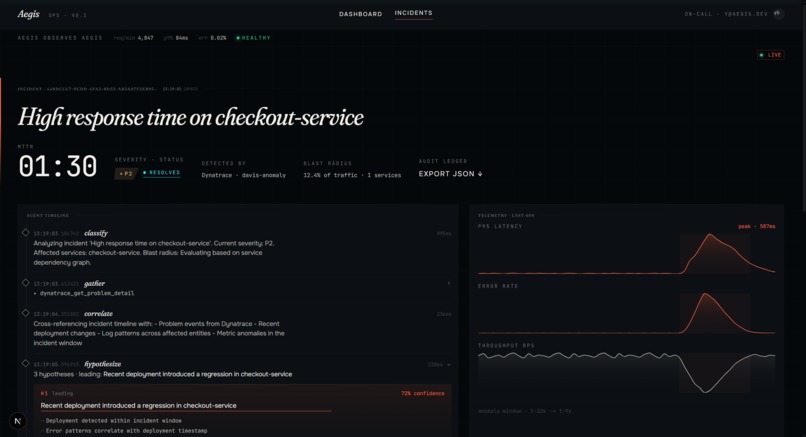
Task: Click the peak 587ms label
Action: (x=757, y=226)
